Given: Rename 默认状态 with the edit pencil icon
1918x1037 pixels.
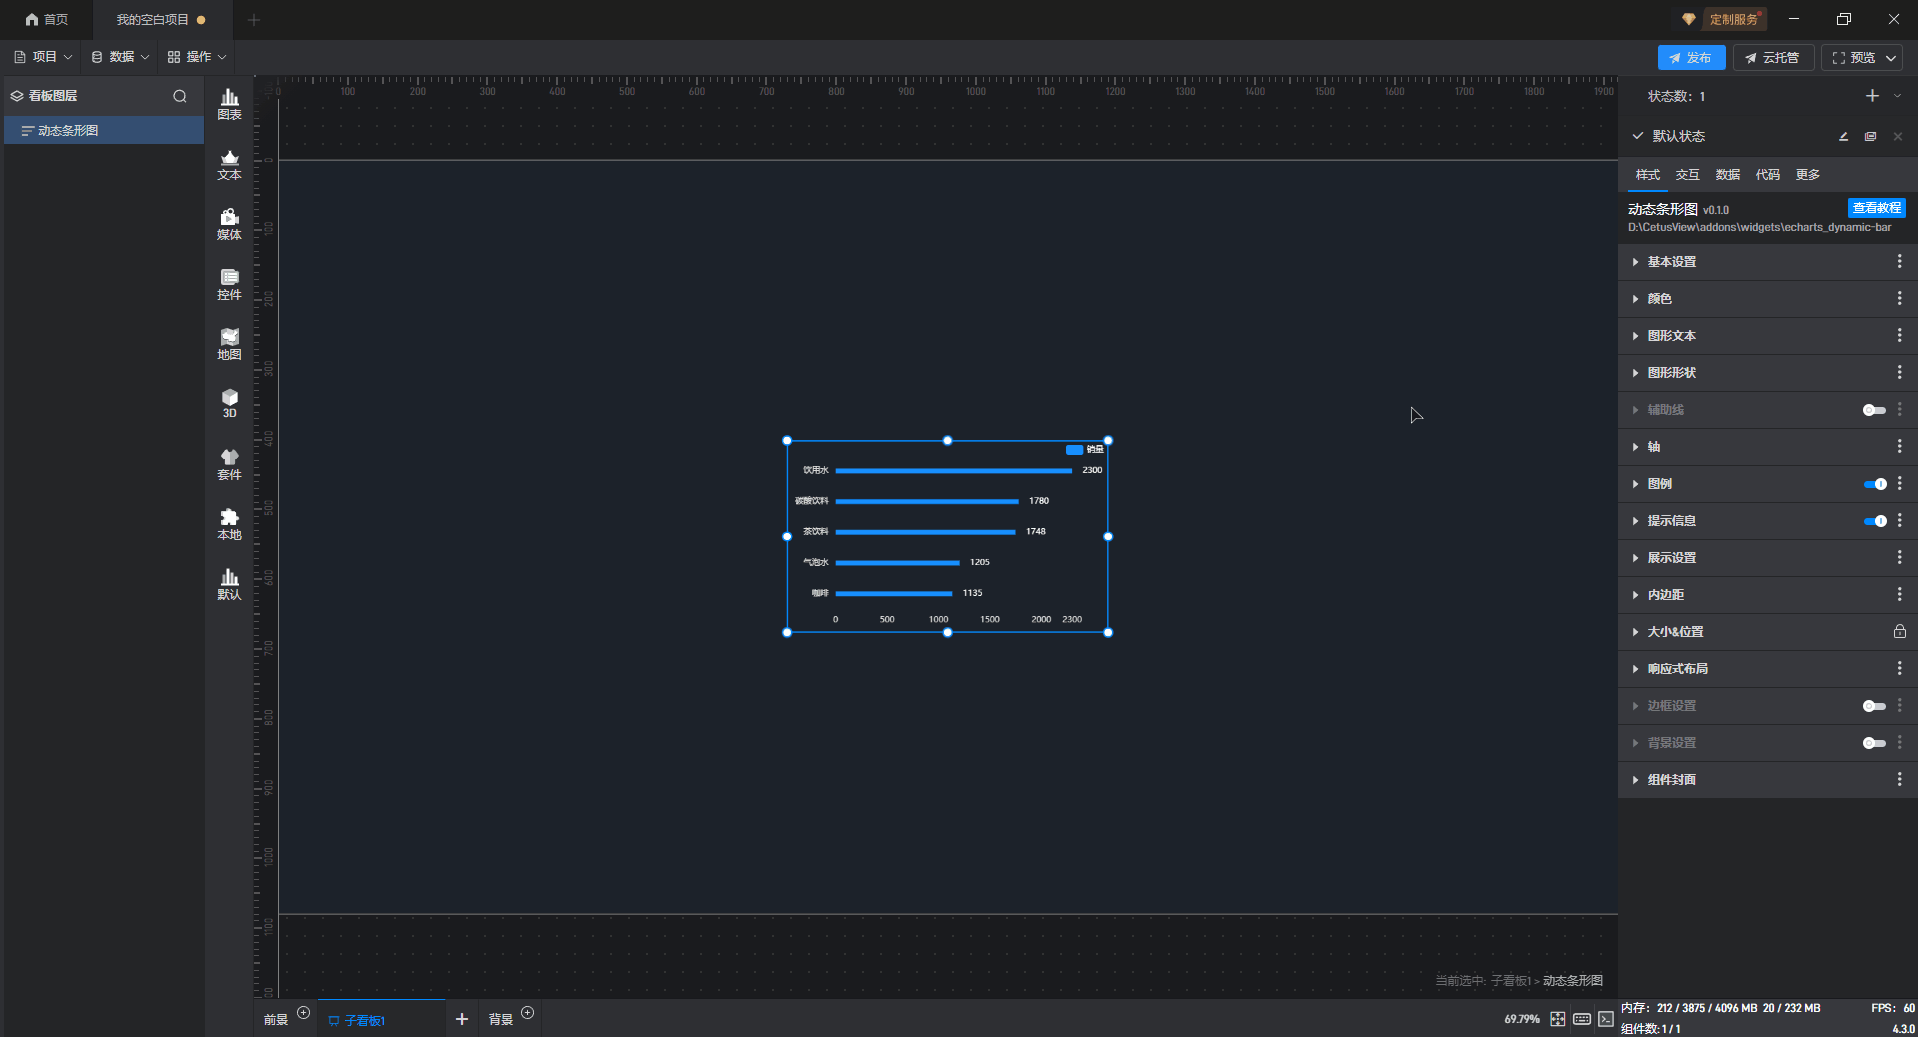Looking at the screenshot, I should (1843, 136).
